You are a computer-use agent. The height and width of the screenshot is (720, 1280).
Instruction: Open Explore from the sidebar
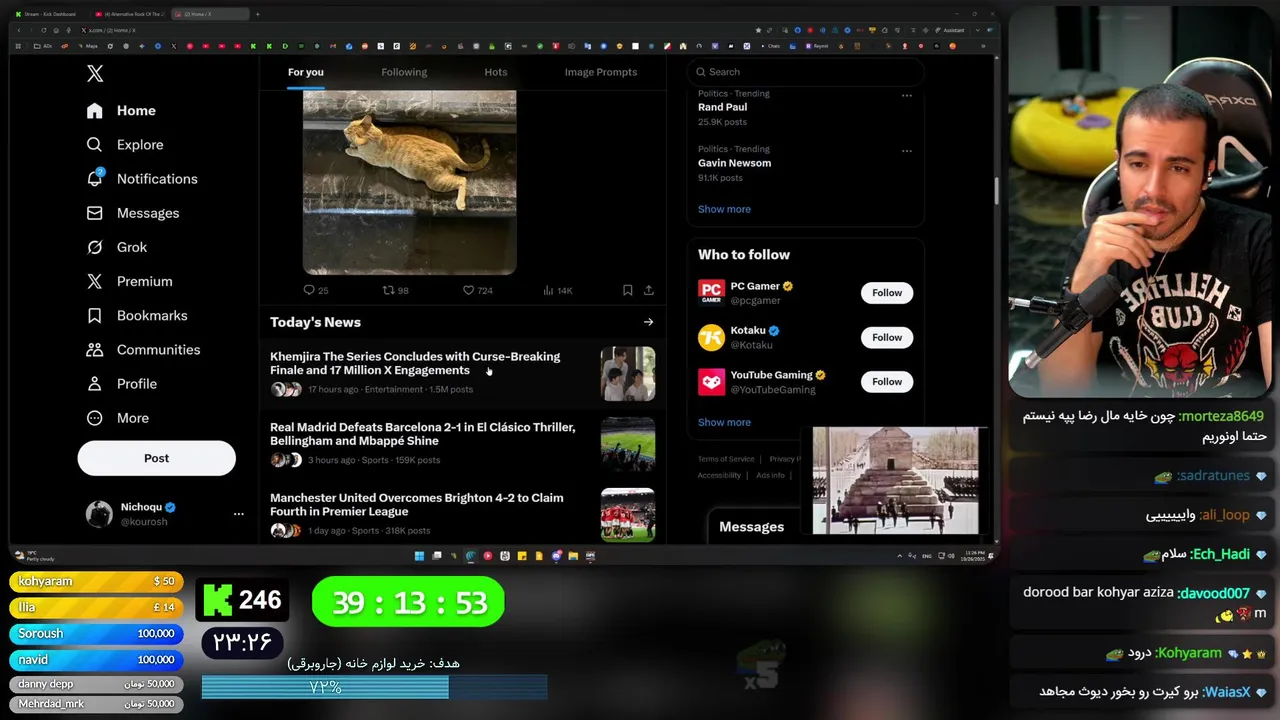click(x=125, y=145)
